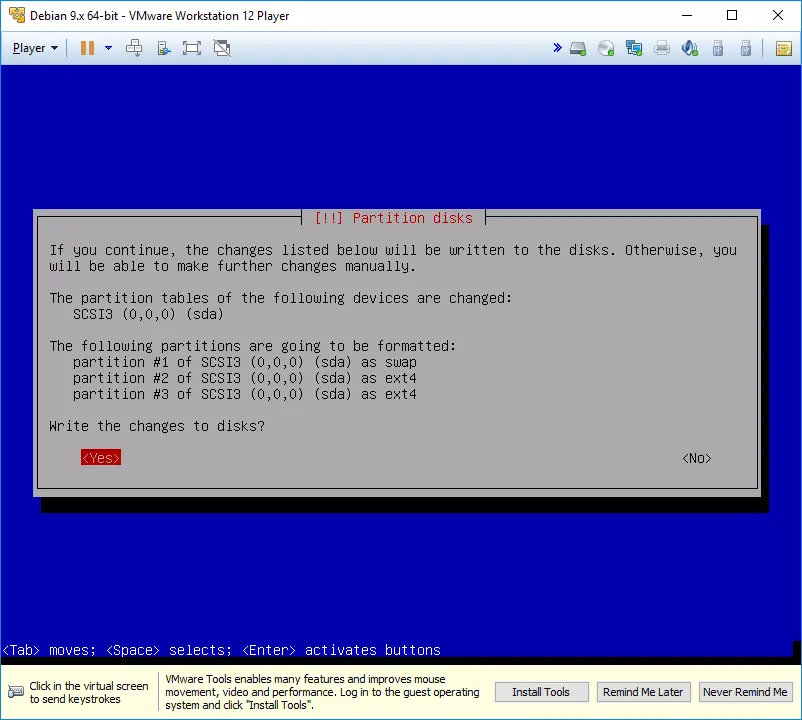Viewport: 802px width, 720px height.
Task: Click the printer device icon
Action: click(662, 48)
